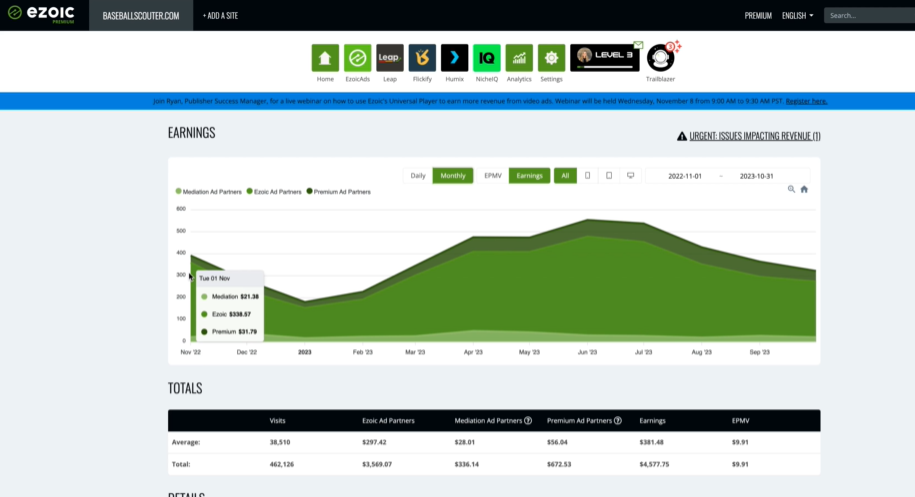Click the Jun '23 axis label
915x497 pixels.
pyautogui.click(x=587, y=352)
